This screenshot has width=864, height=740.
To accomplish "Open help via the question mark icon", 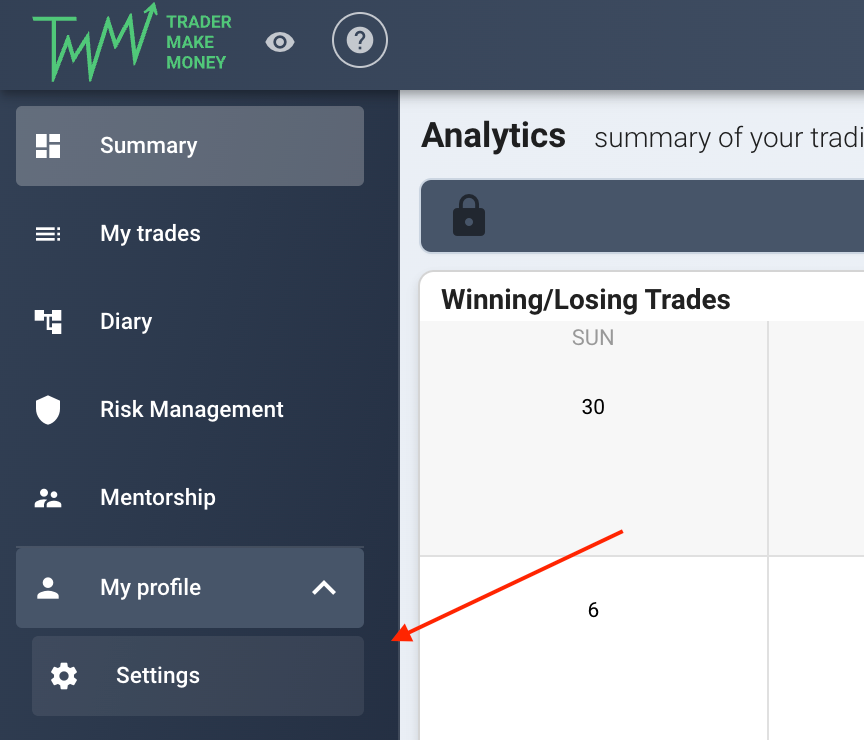I will click(x=360, y=40).
